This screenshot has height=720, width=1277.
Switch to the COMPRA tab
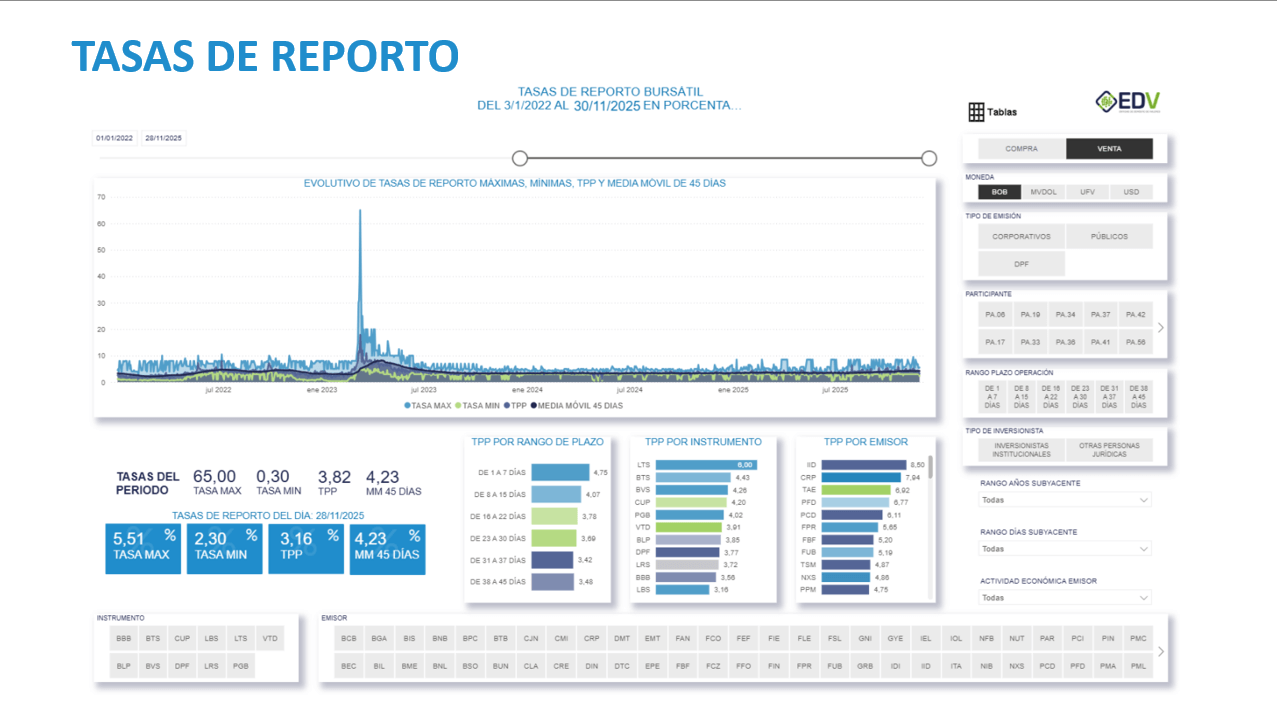[1023, 147]
